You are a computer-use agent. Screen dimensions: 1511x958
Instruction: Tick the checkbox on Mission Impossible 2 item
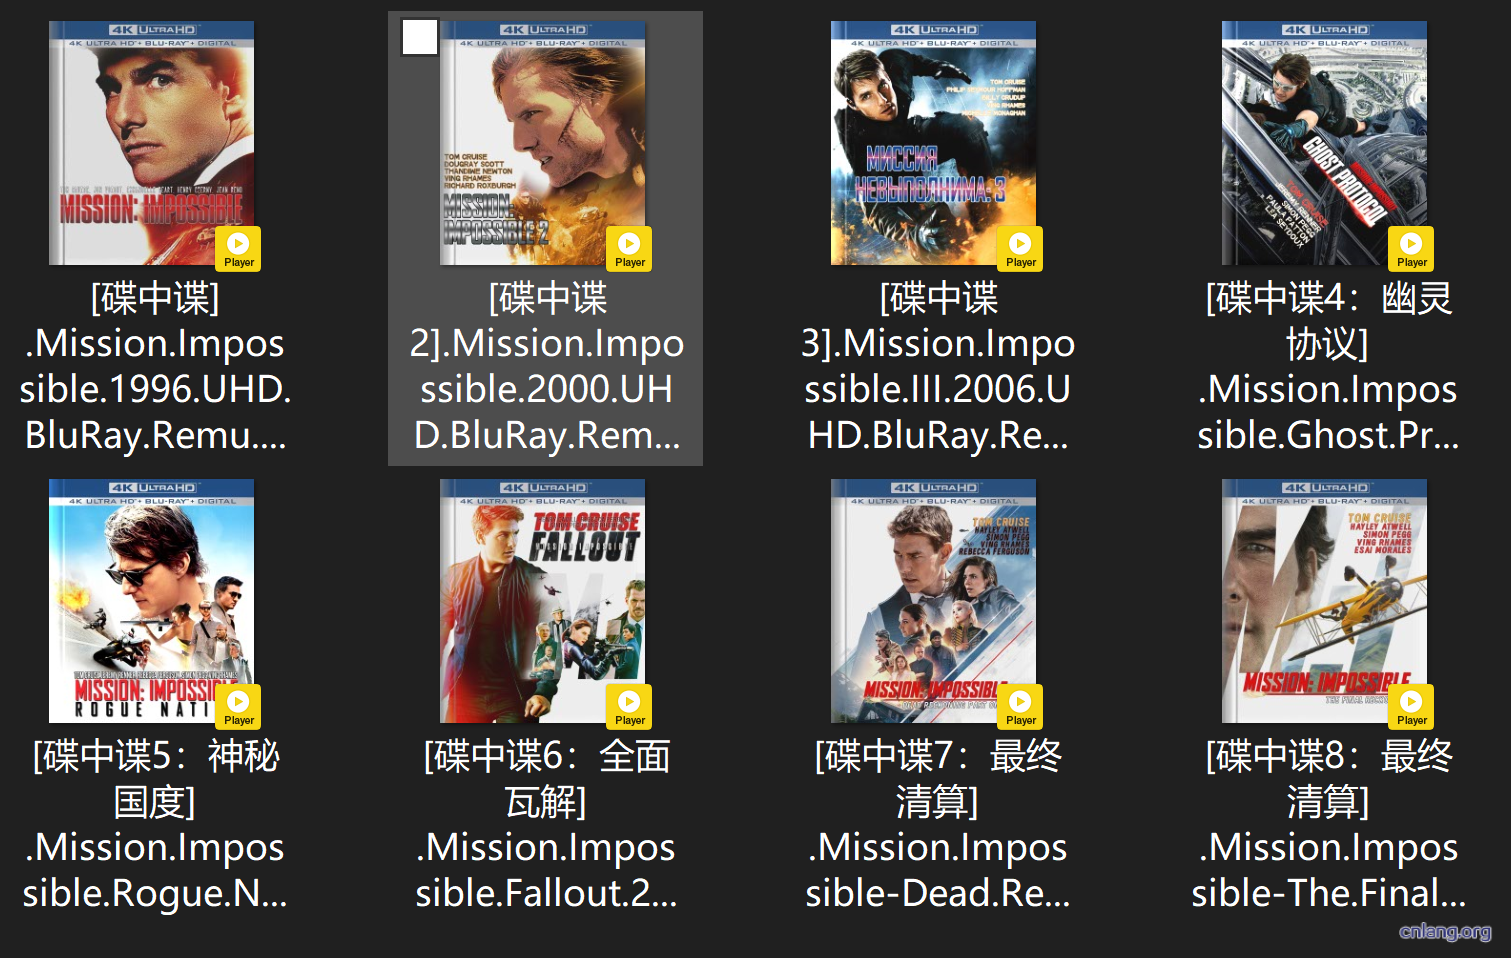click(x=420, y=38)
